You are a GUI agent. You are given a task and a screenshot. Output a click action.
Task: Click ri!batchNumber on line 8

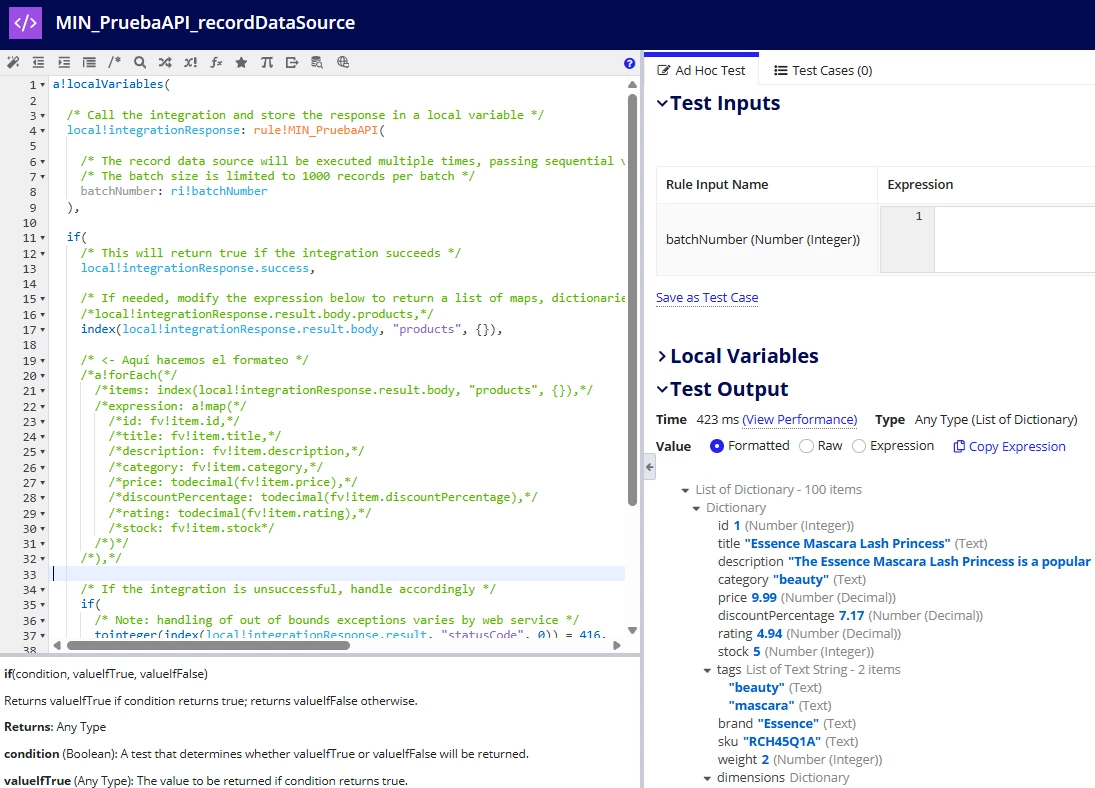tap(219, 191)
